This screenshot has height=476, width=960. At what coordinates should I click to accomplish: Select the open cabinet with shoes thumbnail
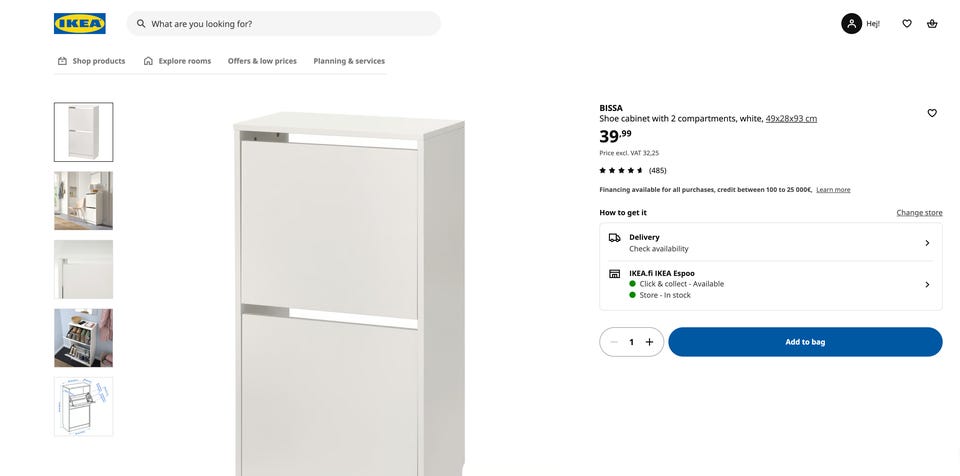(x=83, y=338)
